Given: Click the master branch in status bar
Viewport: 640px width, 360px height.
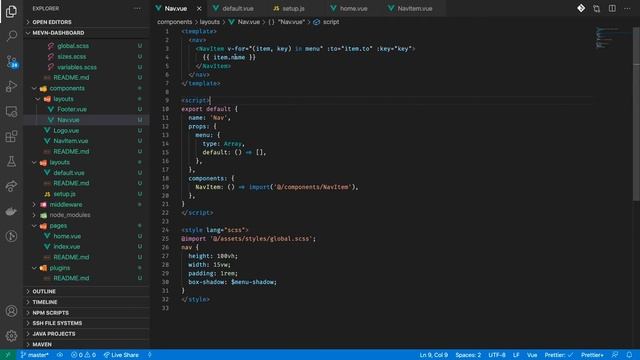Looking at the screenshot, I should (x=35, y=355).
